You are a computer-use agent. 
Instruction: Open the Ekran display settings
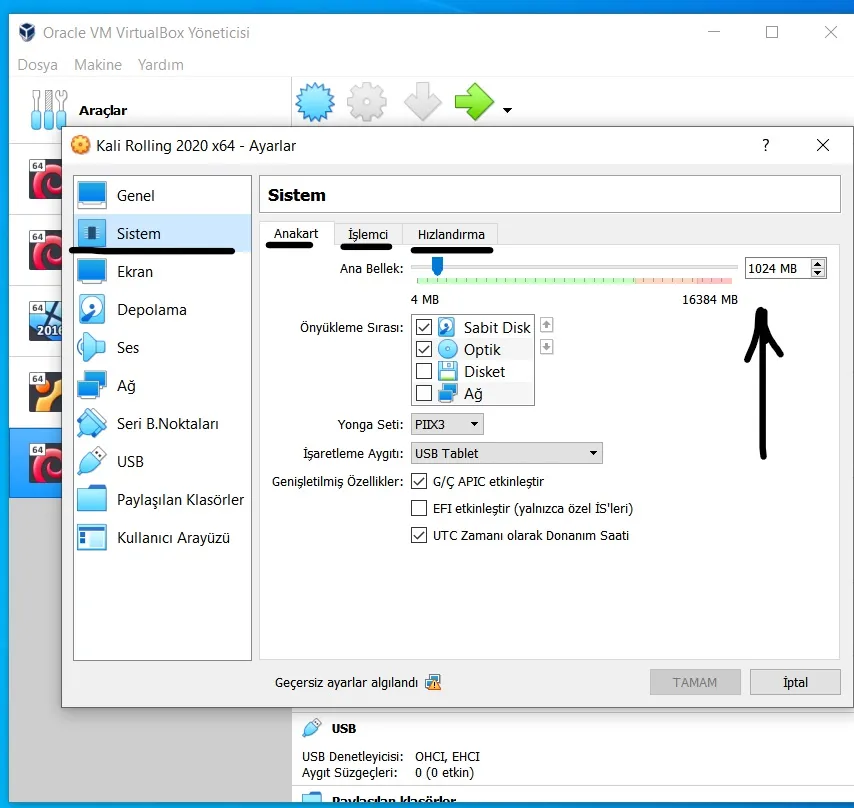click(162, 272)
